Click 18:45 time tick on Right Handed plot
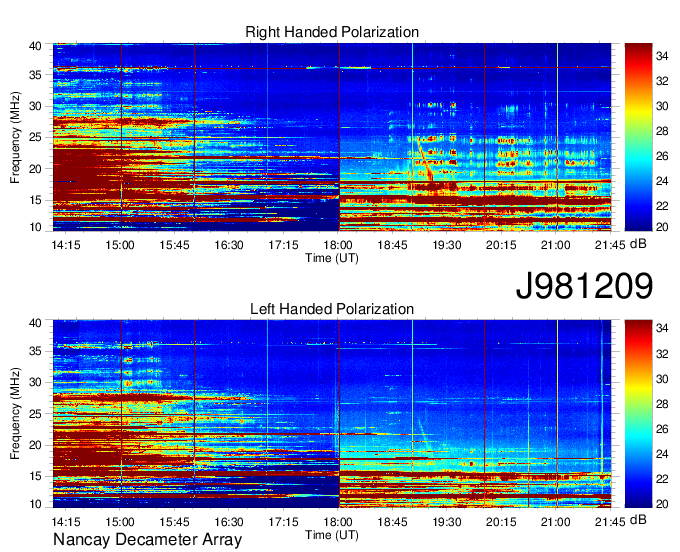 392,245
